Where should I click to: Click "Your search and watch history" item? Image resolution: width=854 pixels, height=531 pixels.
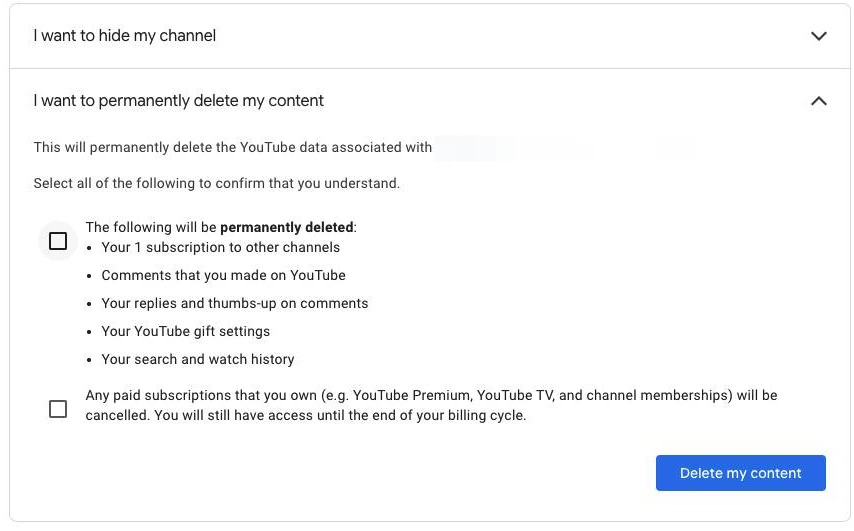click(197, 359)
